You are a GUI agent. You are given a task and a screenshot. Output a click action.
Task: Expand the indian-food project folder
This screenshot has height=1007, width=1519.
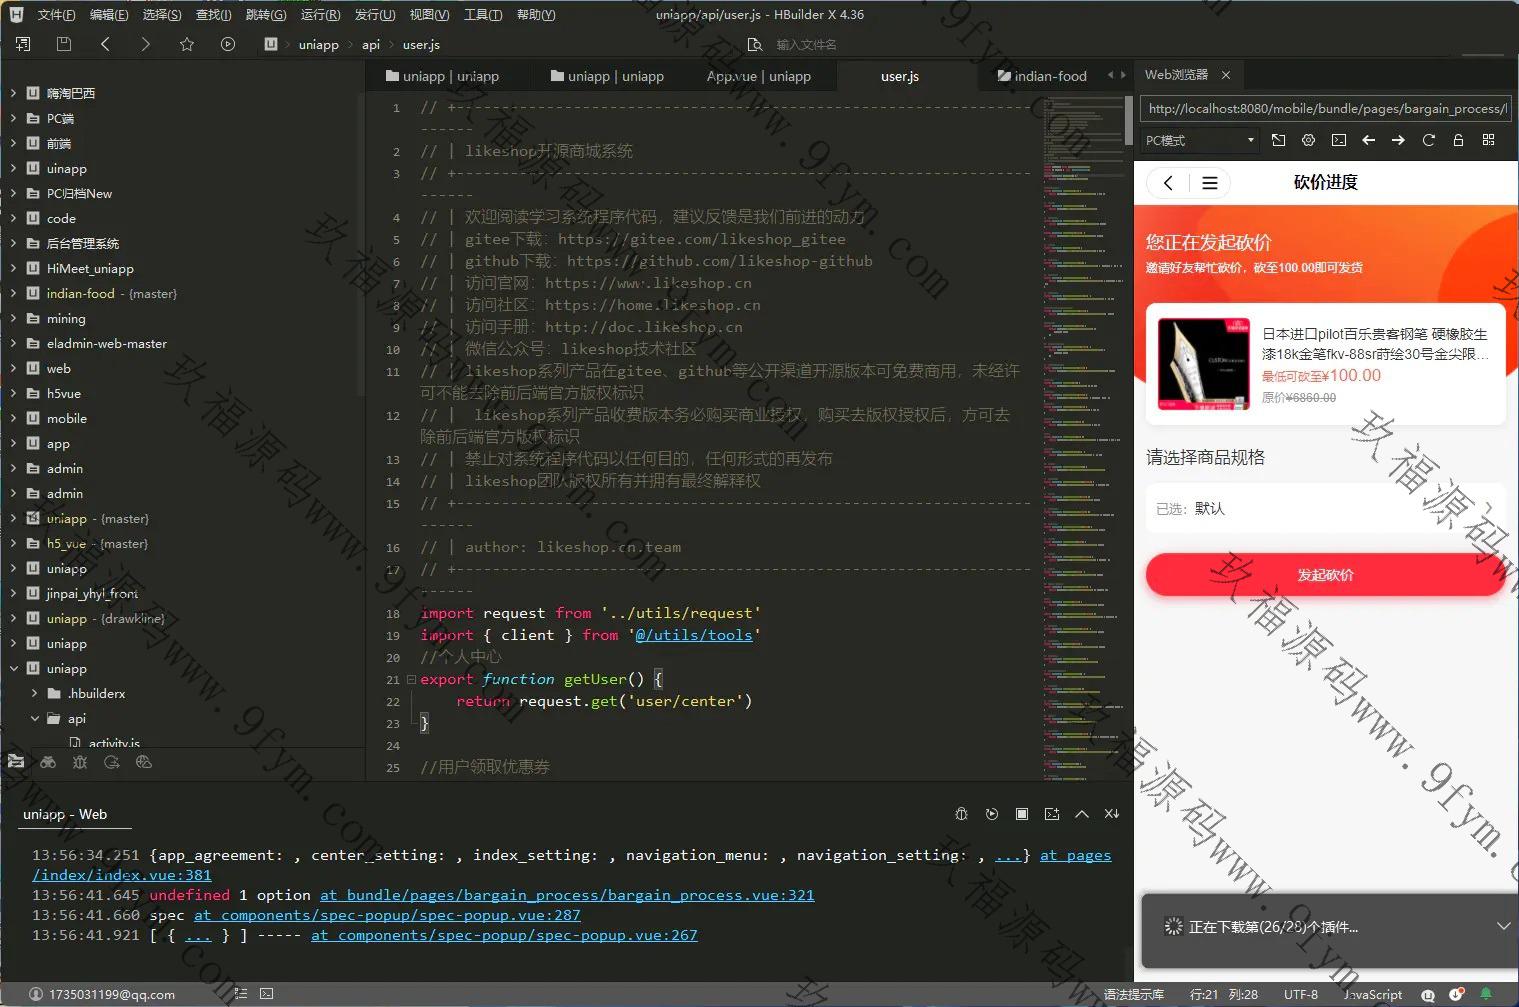(14, 293)
